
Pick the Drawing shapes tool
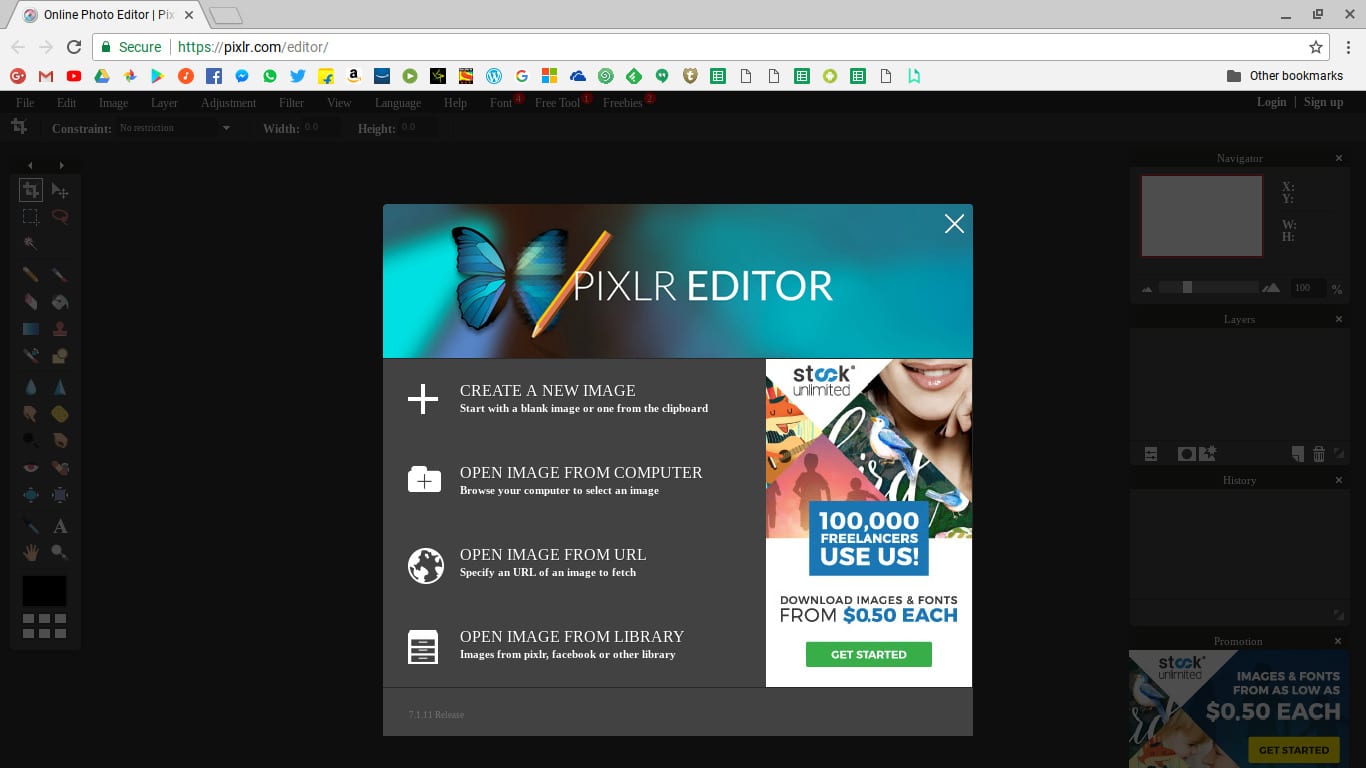60,355
